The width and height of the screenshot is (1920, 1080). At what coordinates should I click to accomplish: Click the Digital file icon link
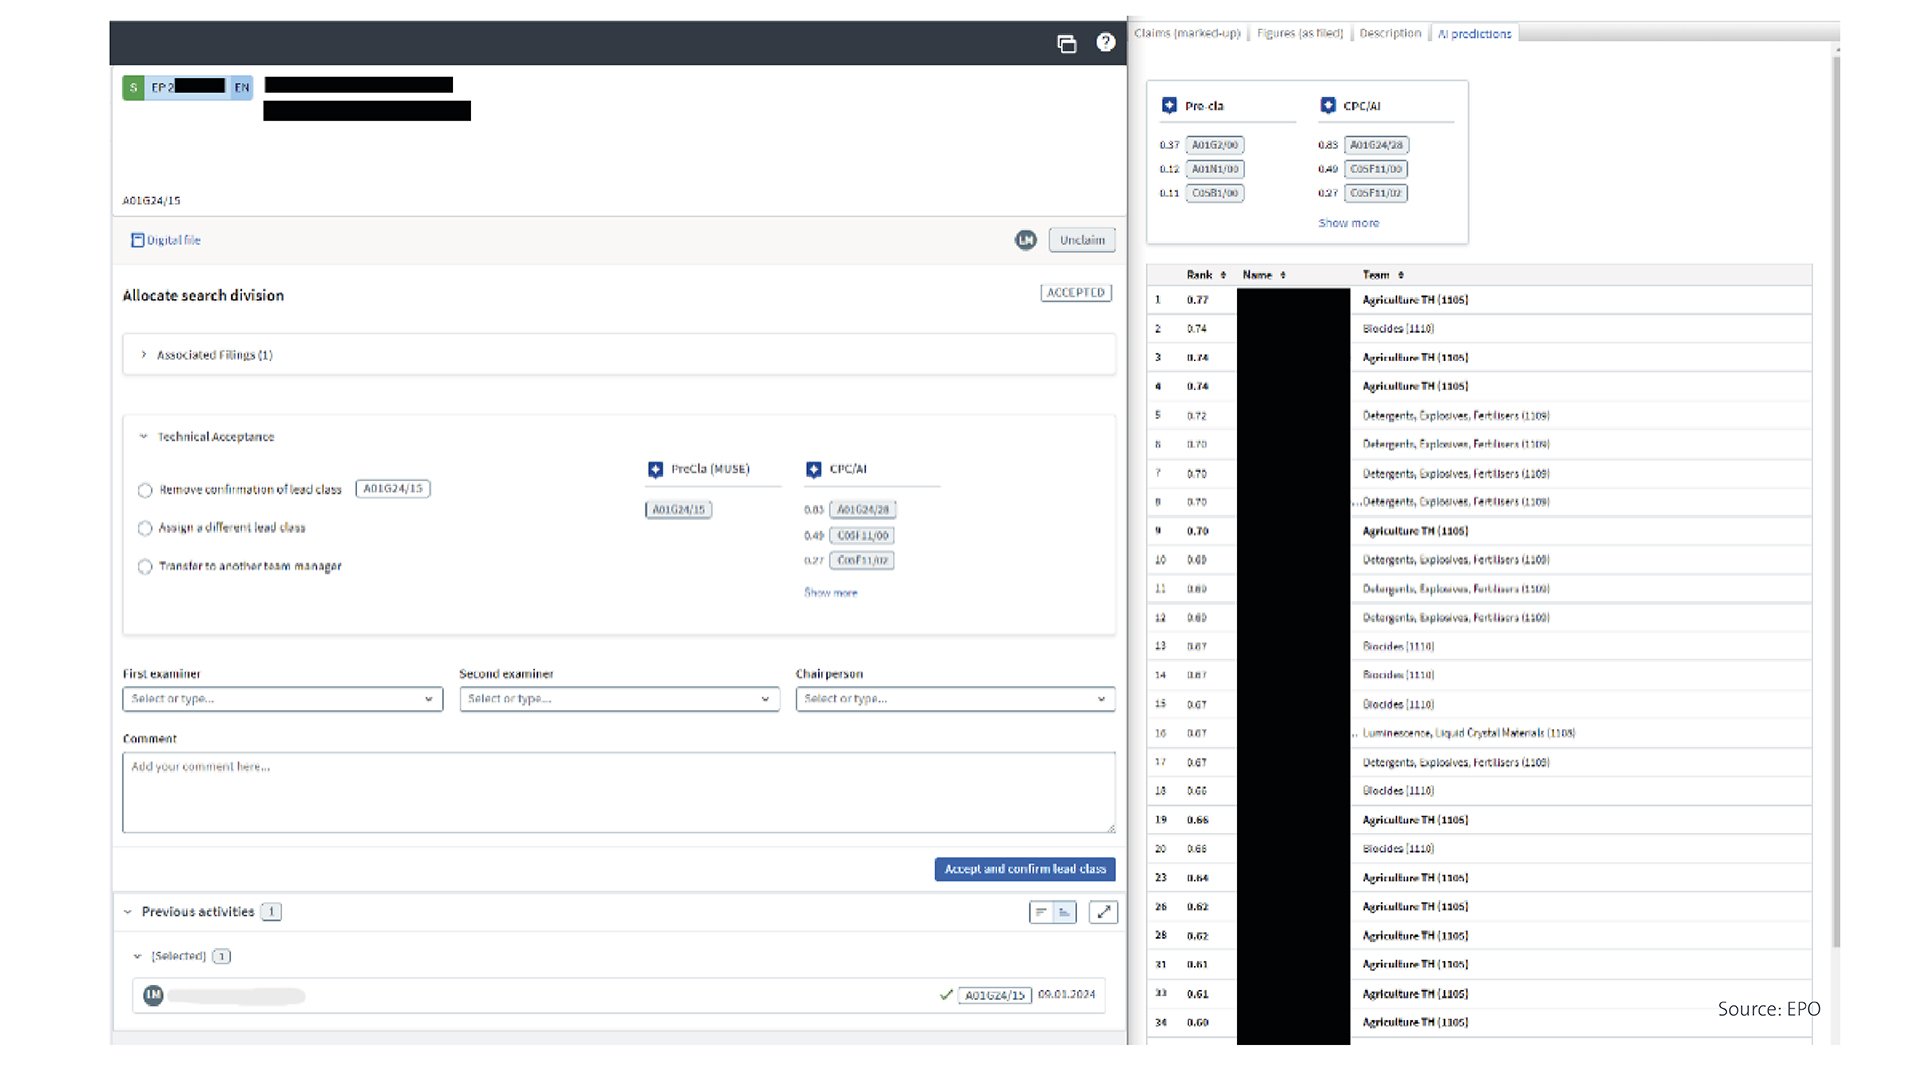138,240
